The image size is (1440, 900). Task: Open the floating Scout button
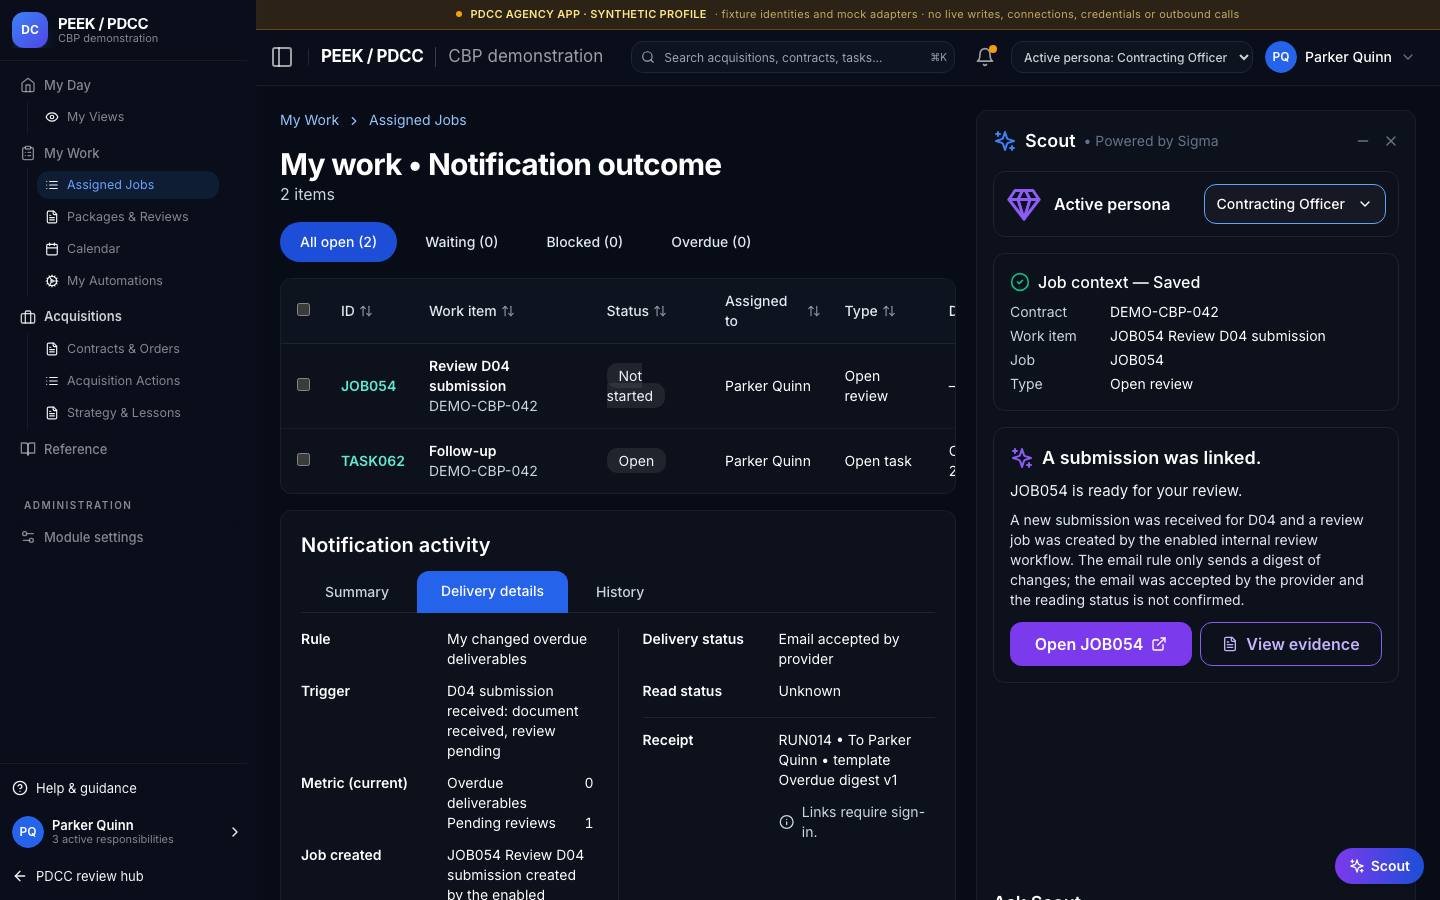pyautogui.click(x=1379, y=866)
